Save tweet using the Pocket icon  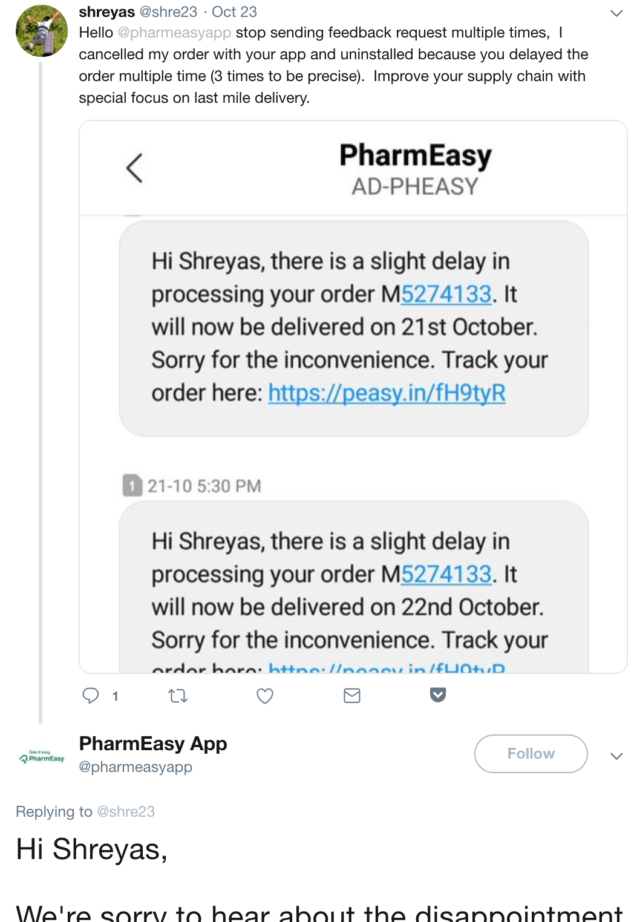tap(438, 695)
